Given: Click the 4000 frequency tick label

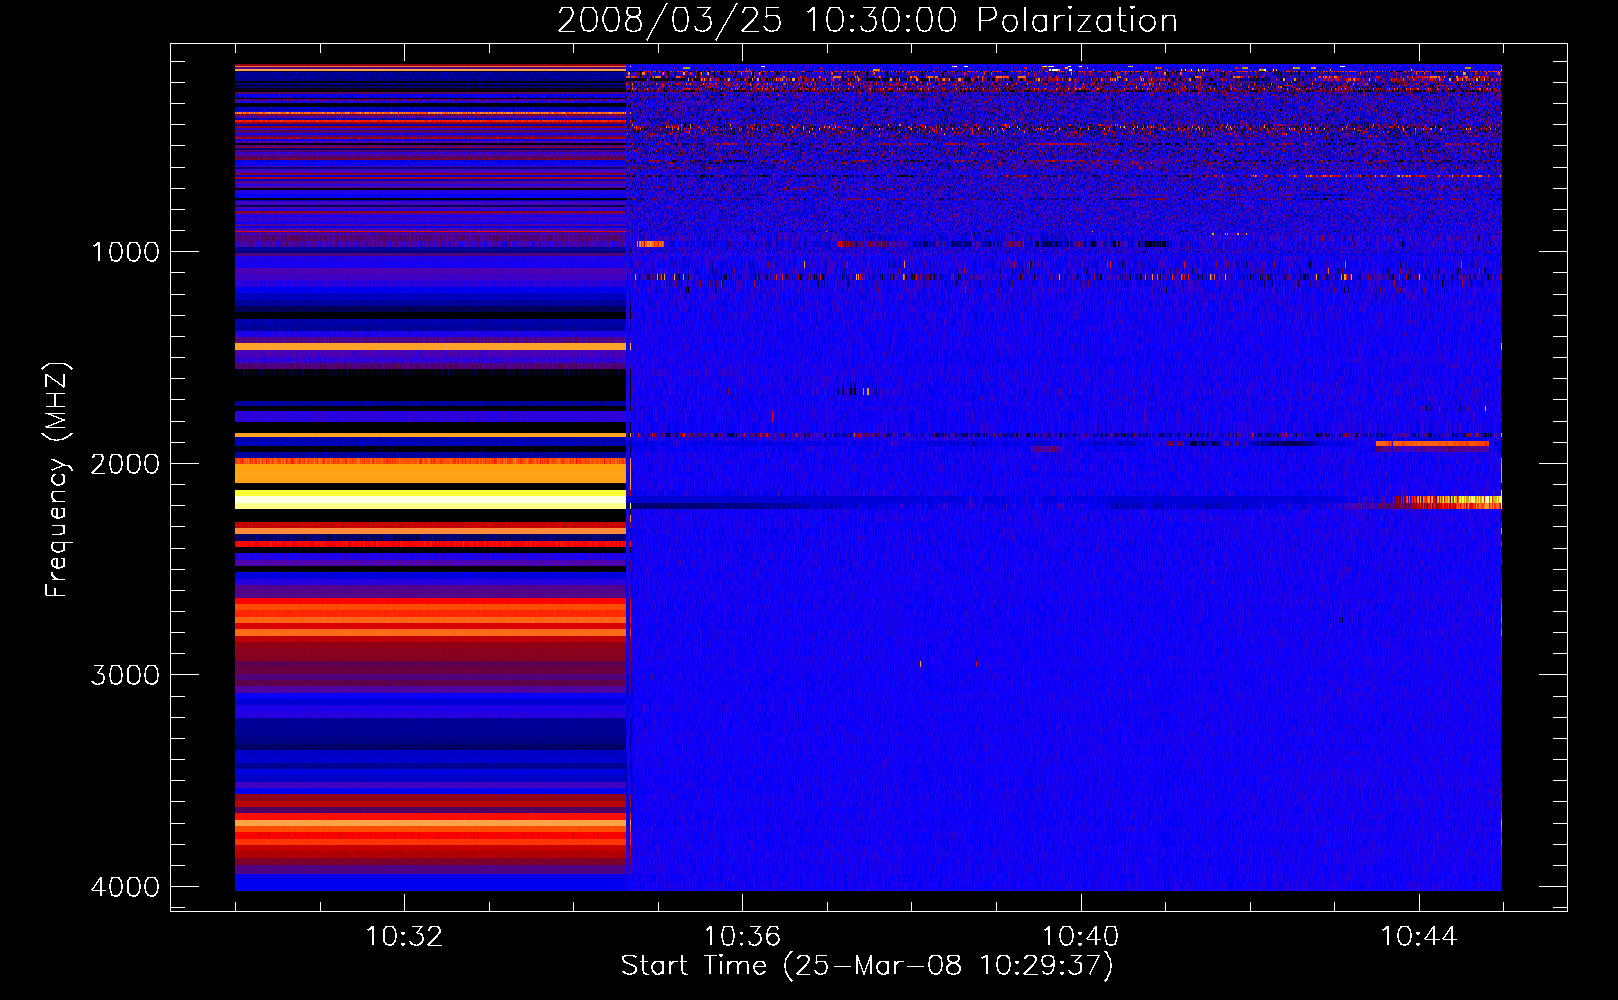Looking at the screenshot, I should tap(125, 887).
